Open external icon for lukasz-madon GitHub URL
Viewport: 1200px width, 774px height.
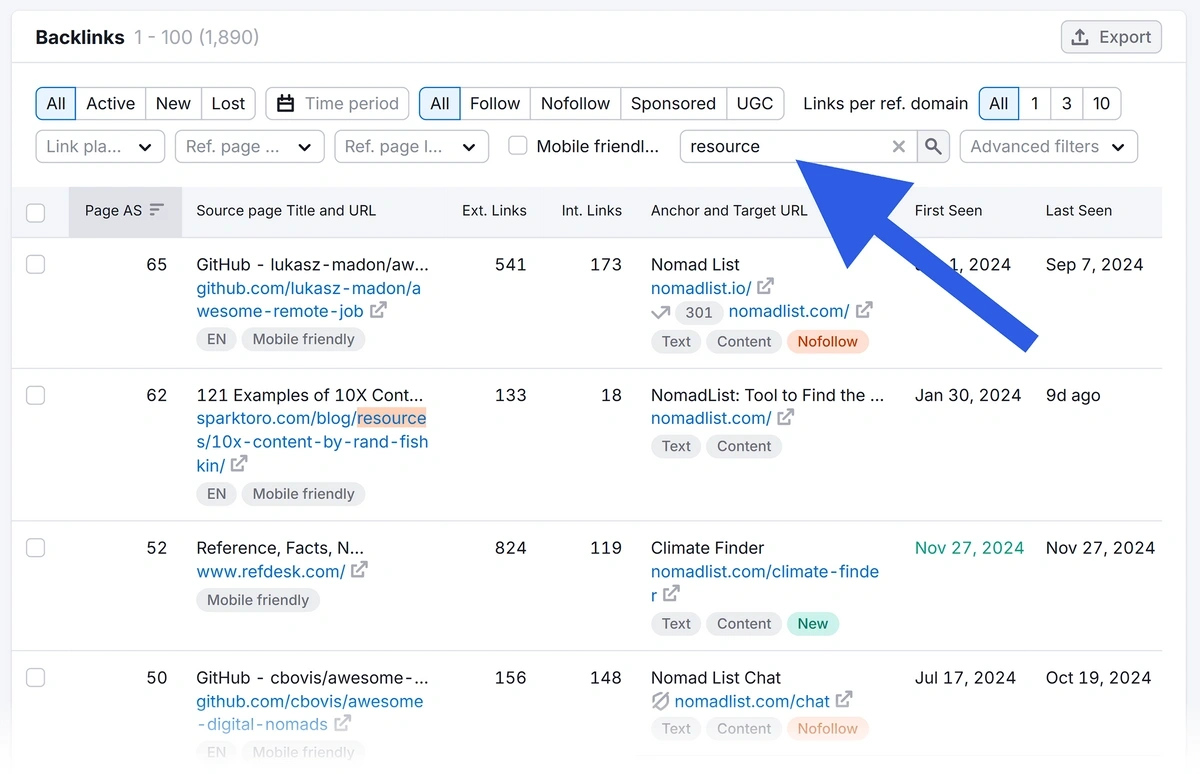click(x=378, y=311)
